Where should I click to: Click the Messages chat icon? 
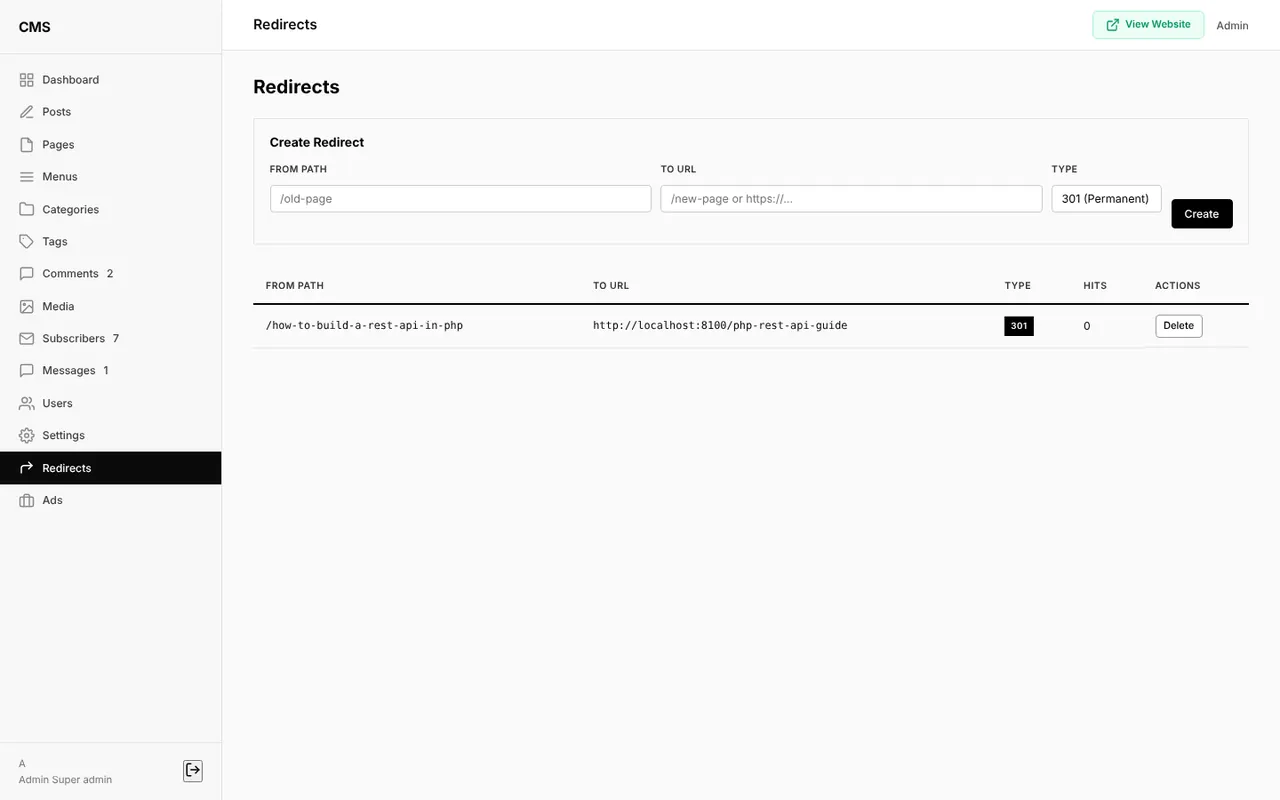(x=27, y=371)
